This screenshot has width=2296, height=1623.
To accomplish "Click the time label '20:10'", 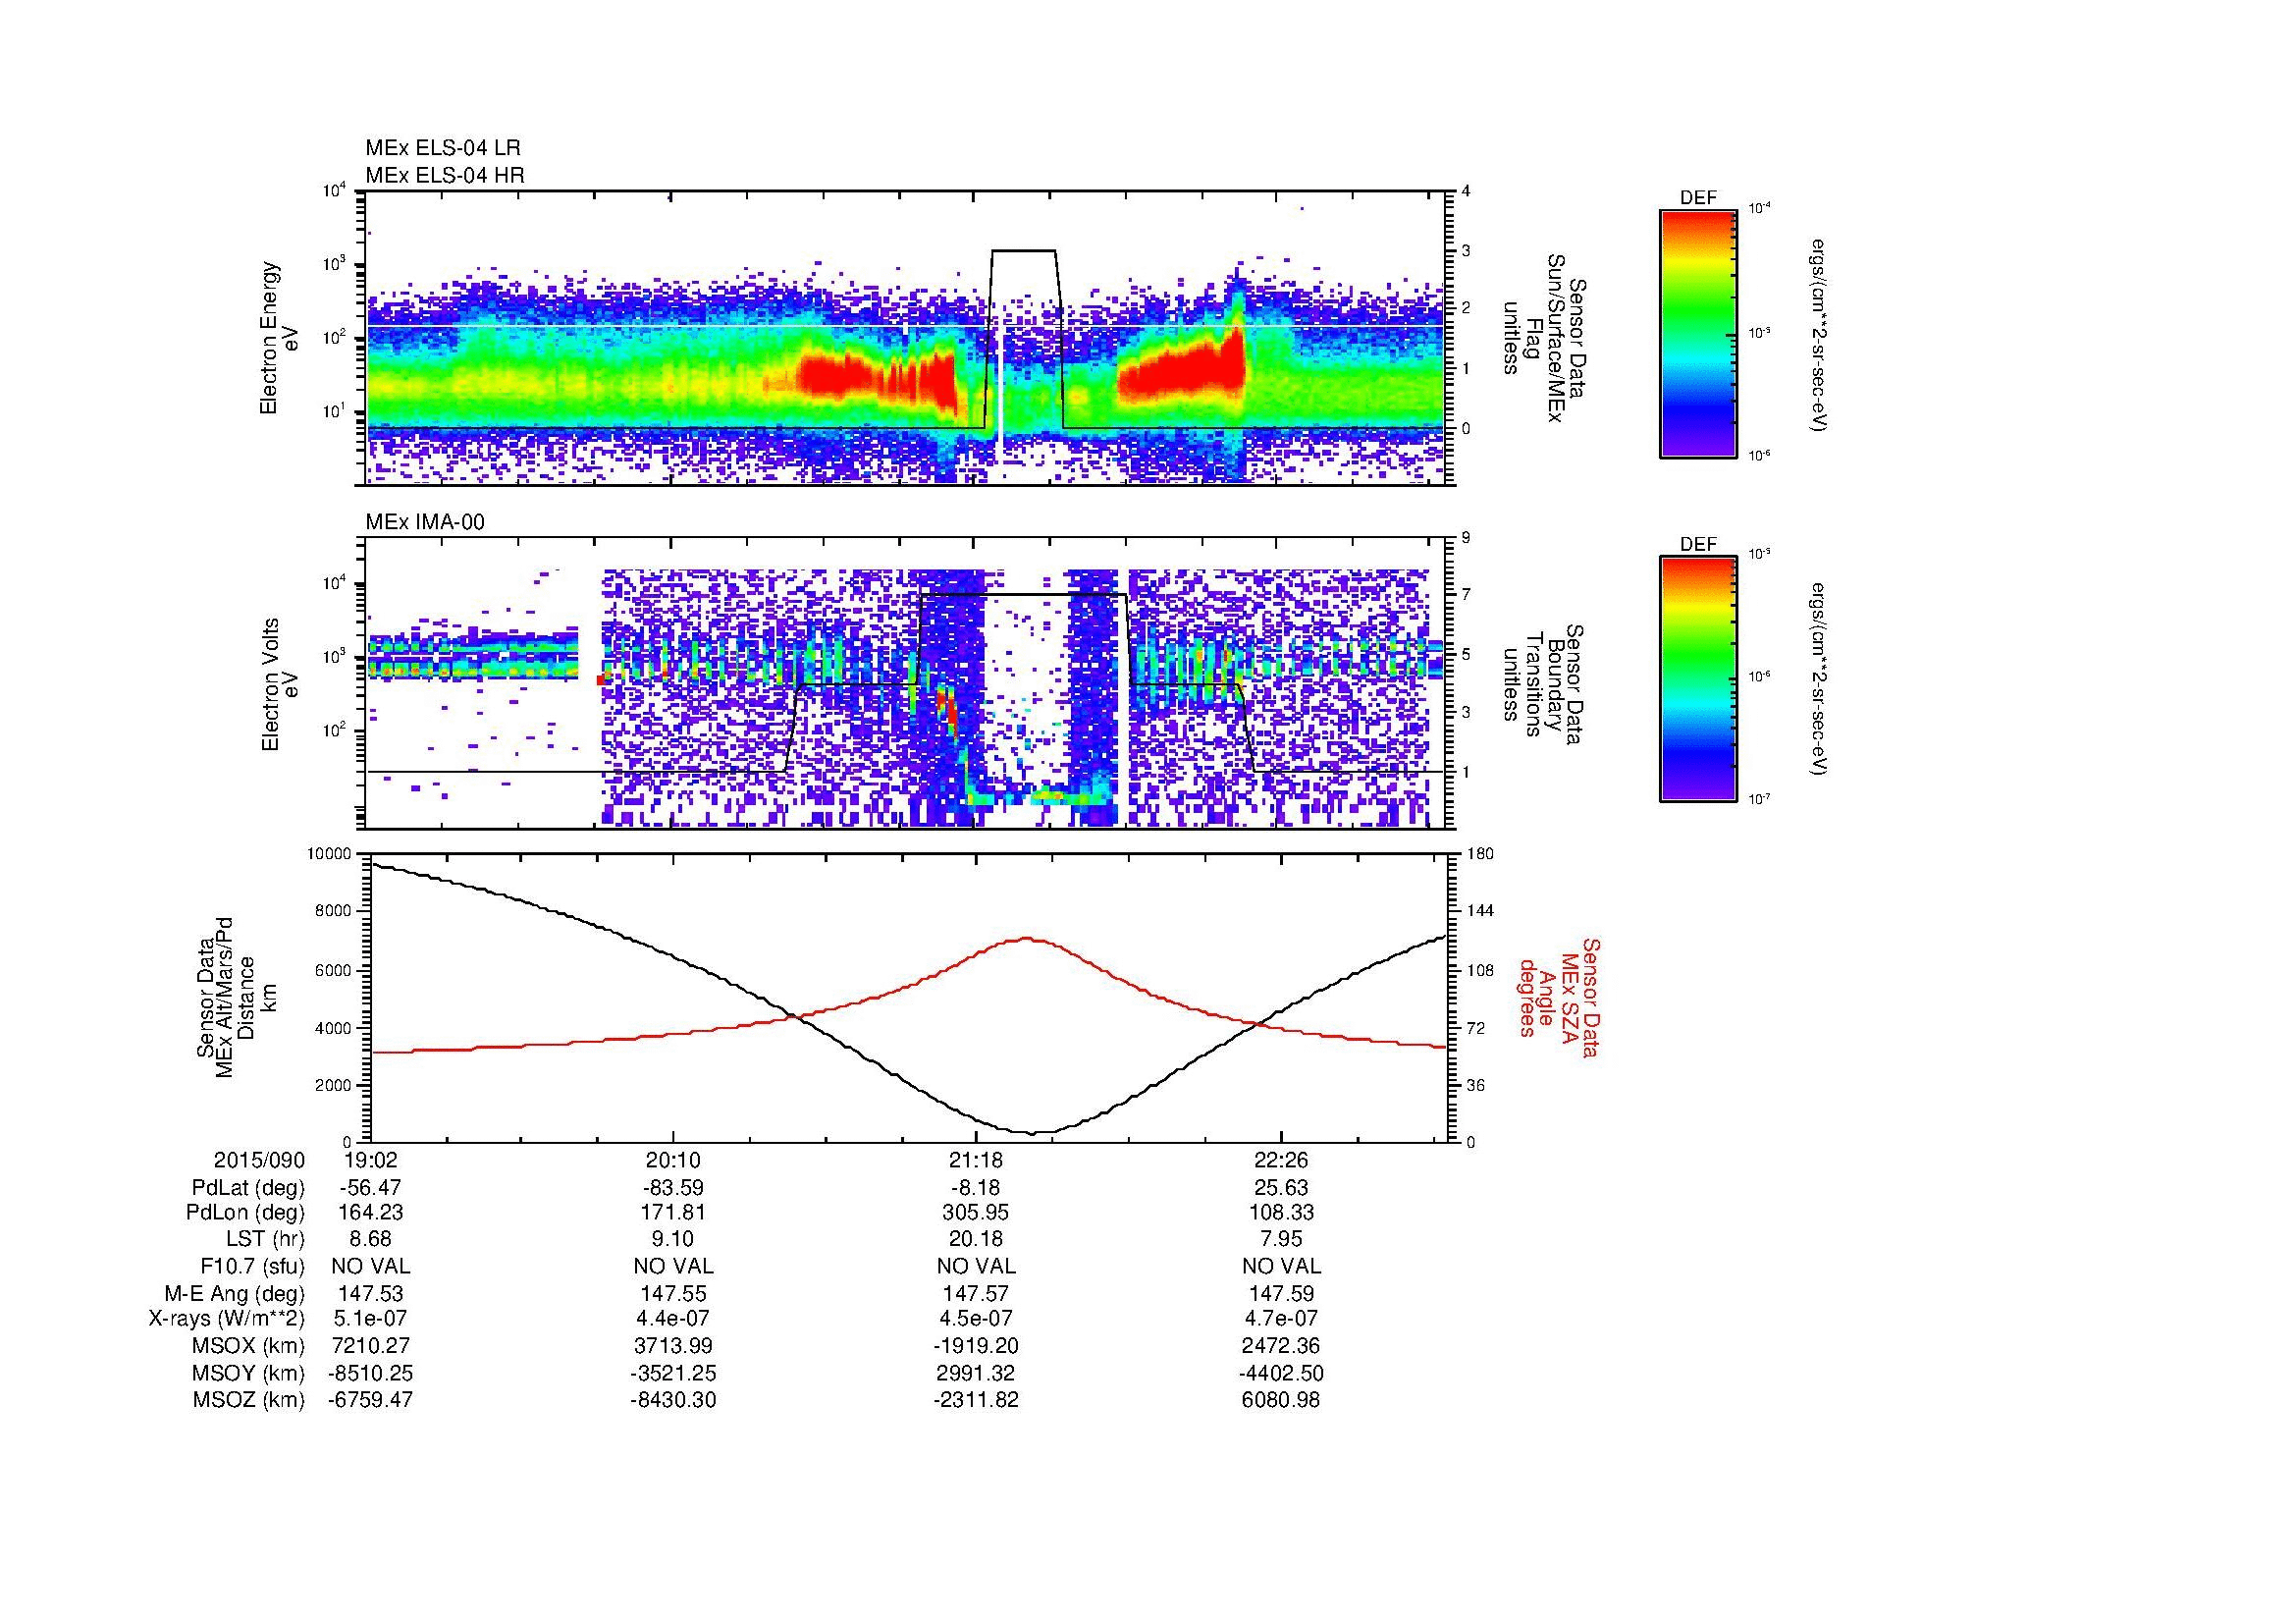I will click(673, 1161).
